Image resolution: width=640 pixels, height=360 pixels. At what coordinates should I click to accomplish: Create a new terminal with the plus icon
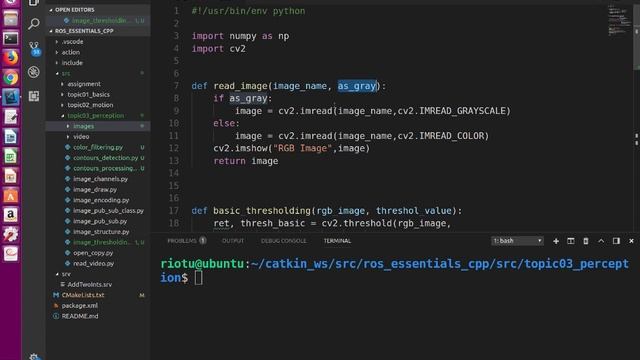(x=556, y=241)
